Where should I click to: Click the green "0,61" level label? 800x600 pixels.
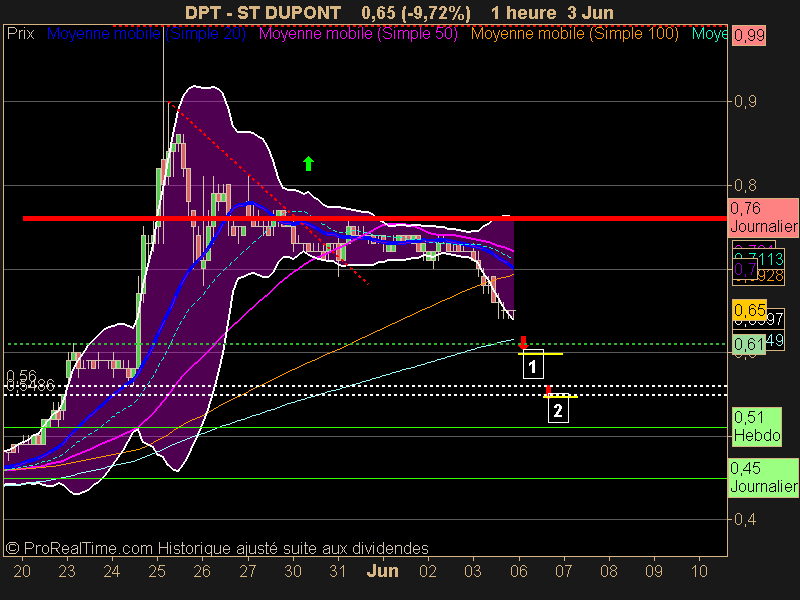[x=749, y=345]
